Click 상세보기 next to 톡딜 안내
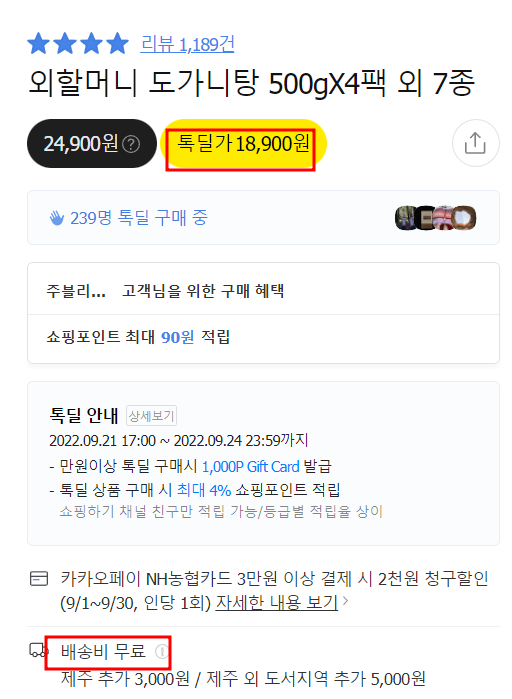The width and height of the screenshot is (512, 699). (x=152, y=416)
